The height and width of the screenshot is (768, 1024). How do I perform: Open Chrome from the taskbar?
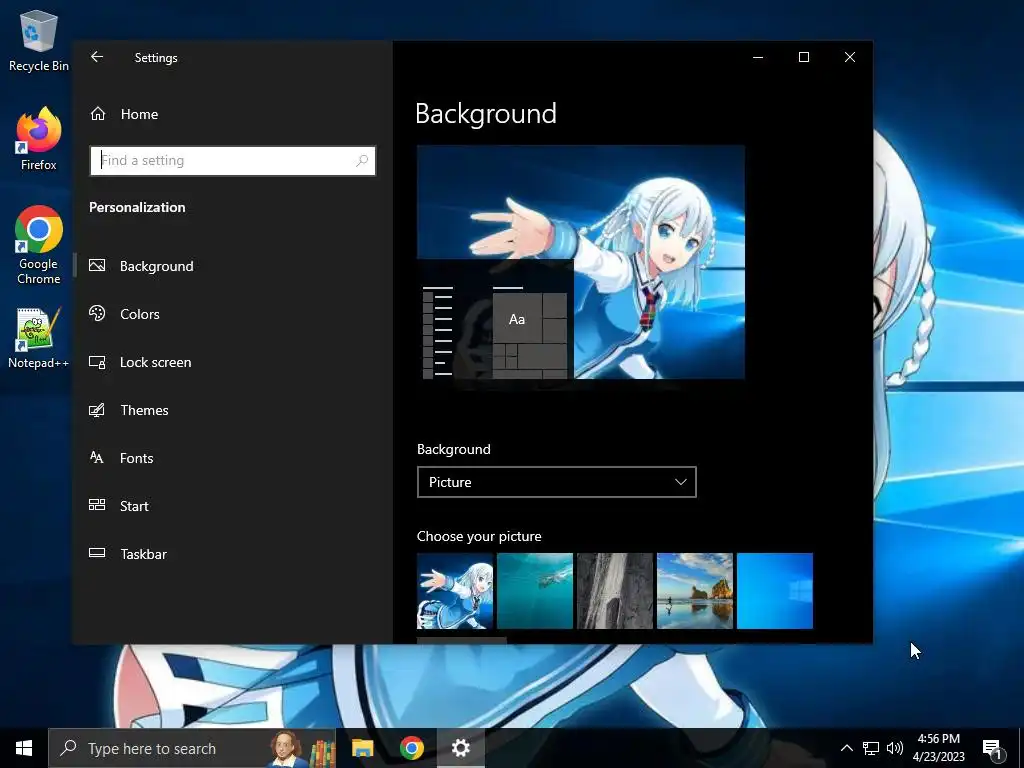pyautogui.click(x=411, y=748)
